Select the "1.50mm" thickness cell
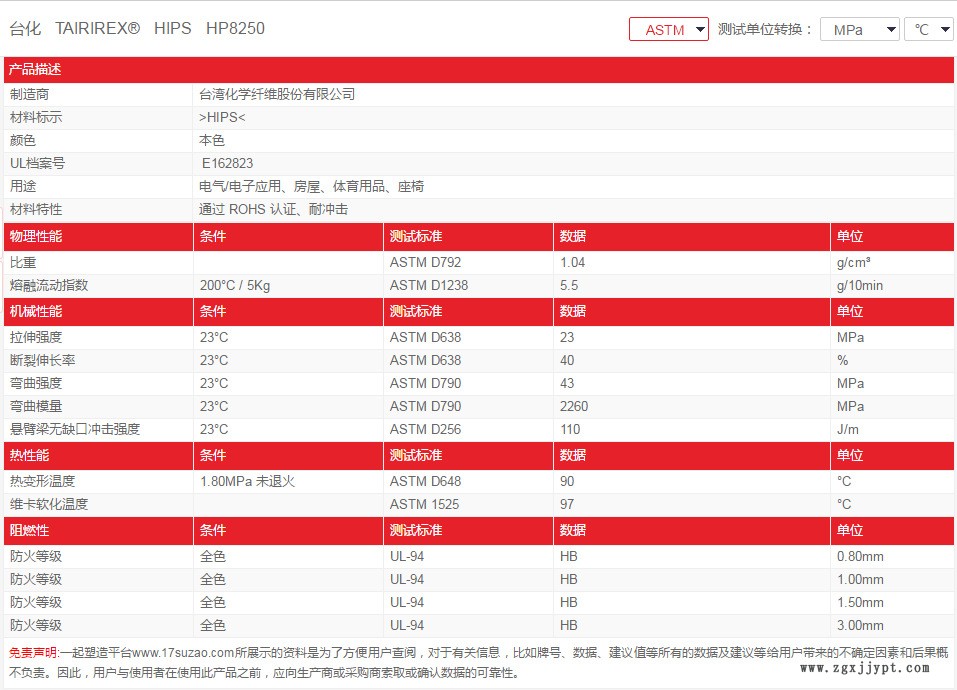957x690 pixels. click(860, 602)
